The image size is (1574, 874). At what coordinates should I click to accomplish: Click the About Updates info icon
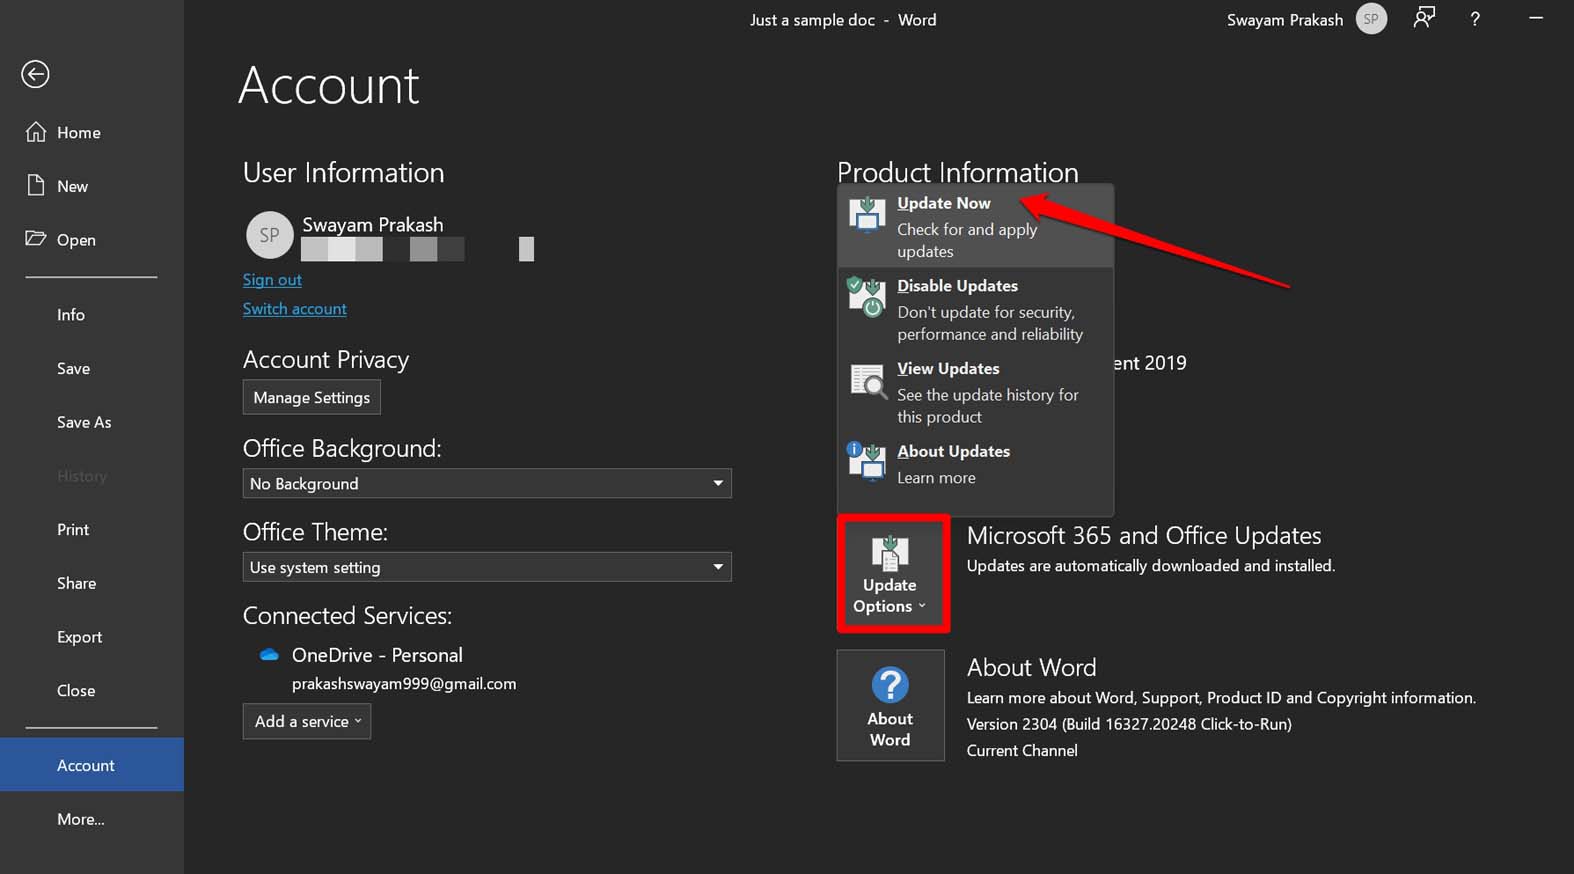point(866,461)
